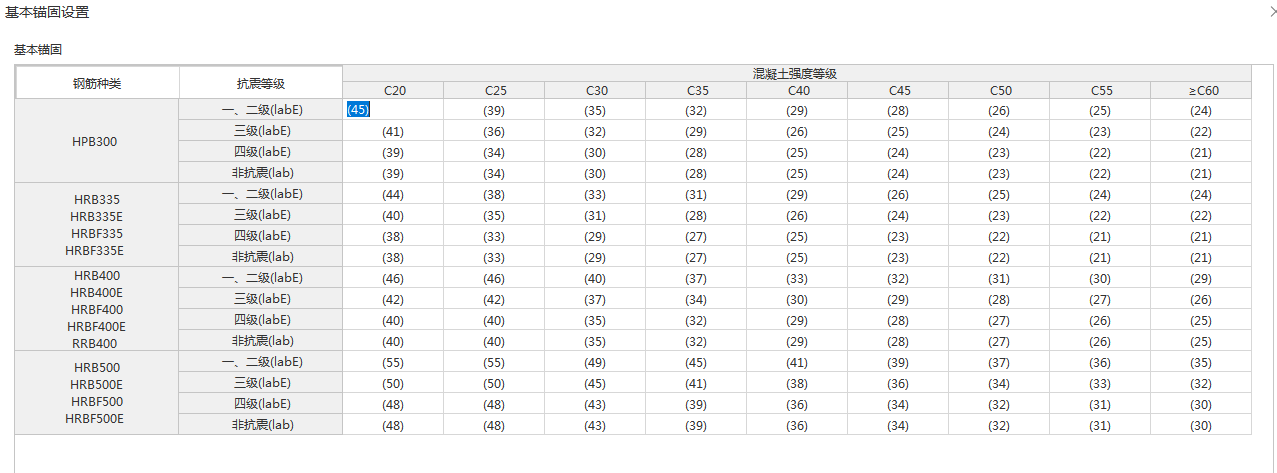This screenshot has width=1277, height=473.
Task: Click the 抗震等级 column header
Action: tap(260, 83)
